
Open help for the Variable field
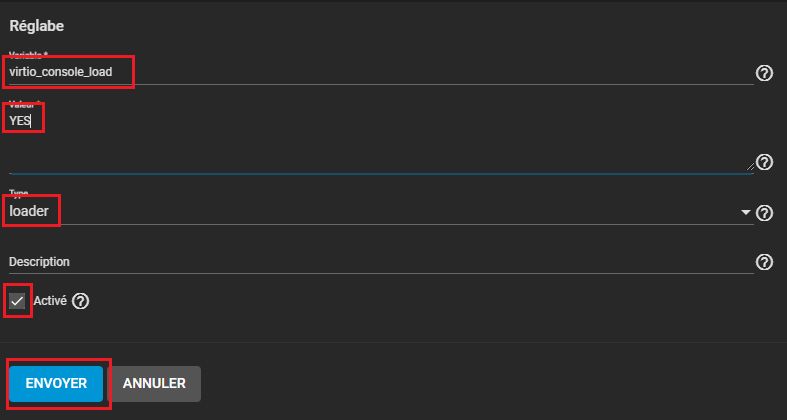point(764,73)
